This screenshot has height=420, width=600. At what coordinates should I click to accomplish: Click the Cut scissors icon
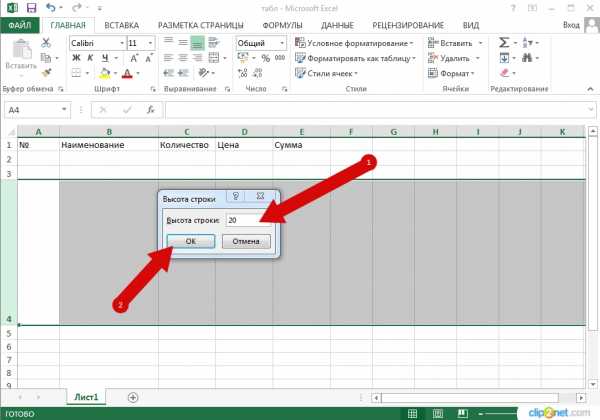coord(46,42)
